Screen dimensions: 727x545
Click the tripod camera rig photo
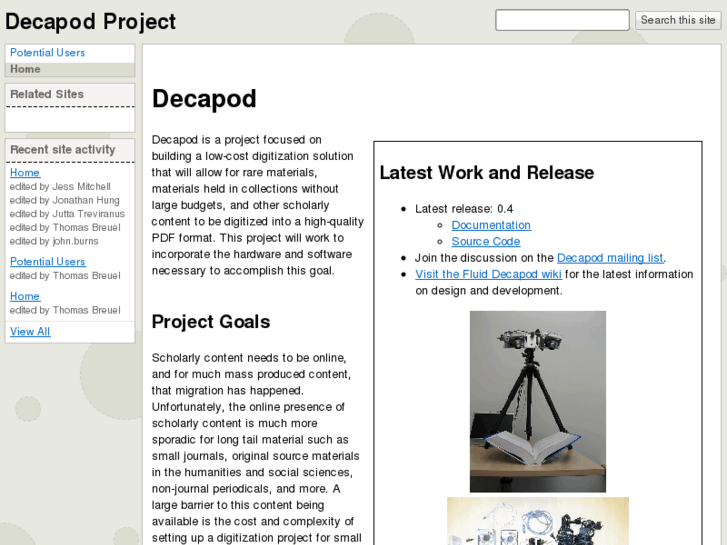[x=538, y=402]
